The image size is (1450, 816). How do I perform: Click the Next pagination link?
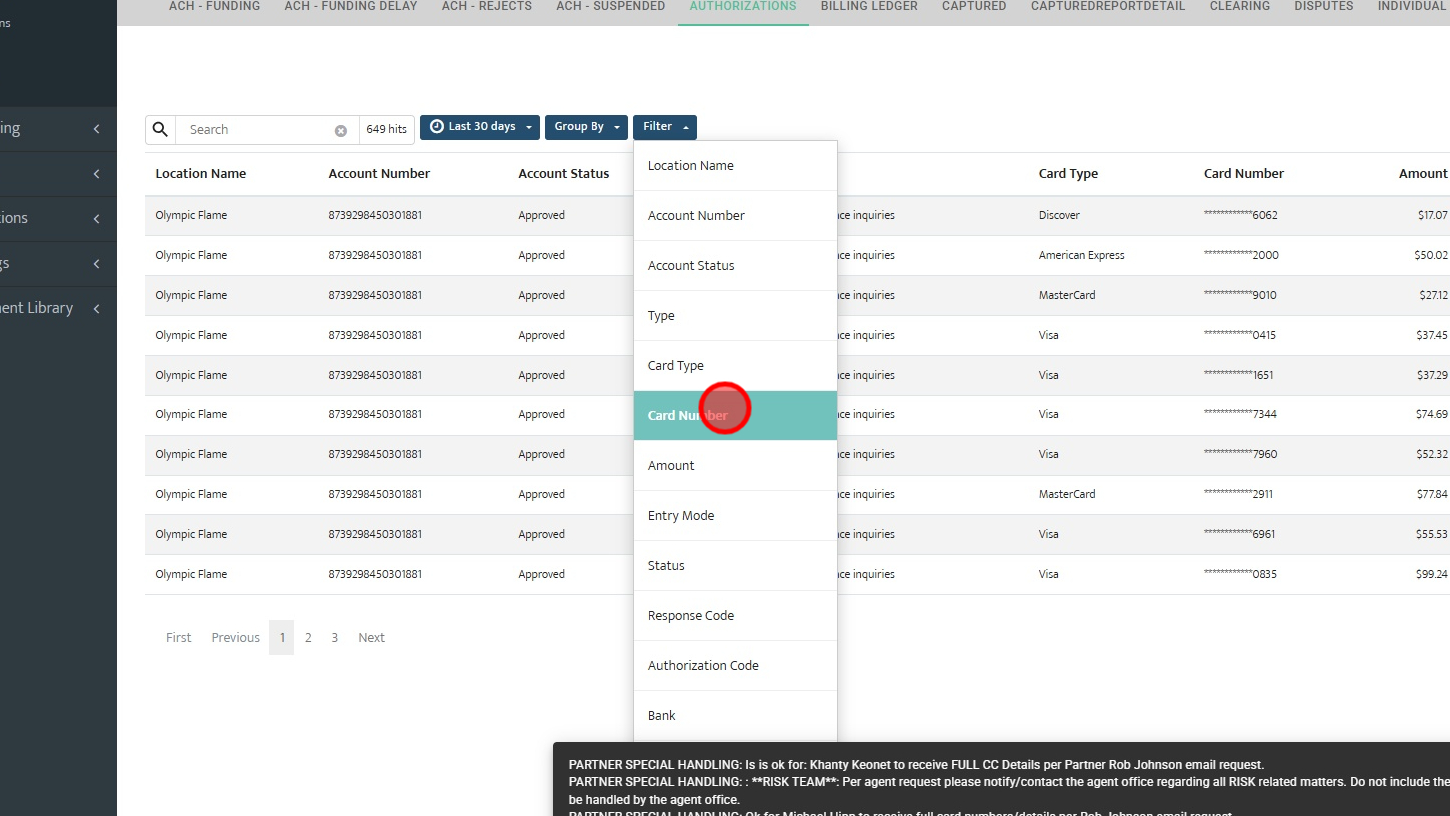tap(371, 637)
